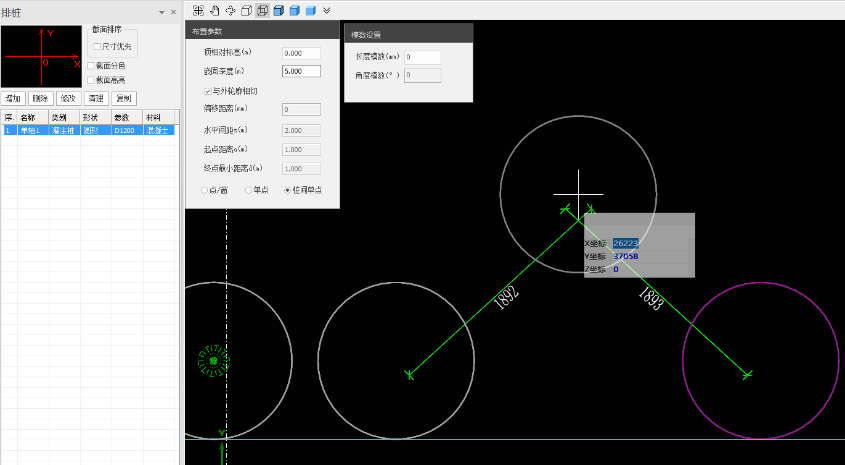Click the 删除 button

click(x=41, y=98)
